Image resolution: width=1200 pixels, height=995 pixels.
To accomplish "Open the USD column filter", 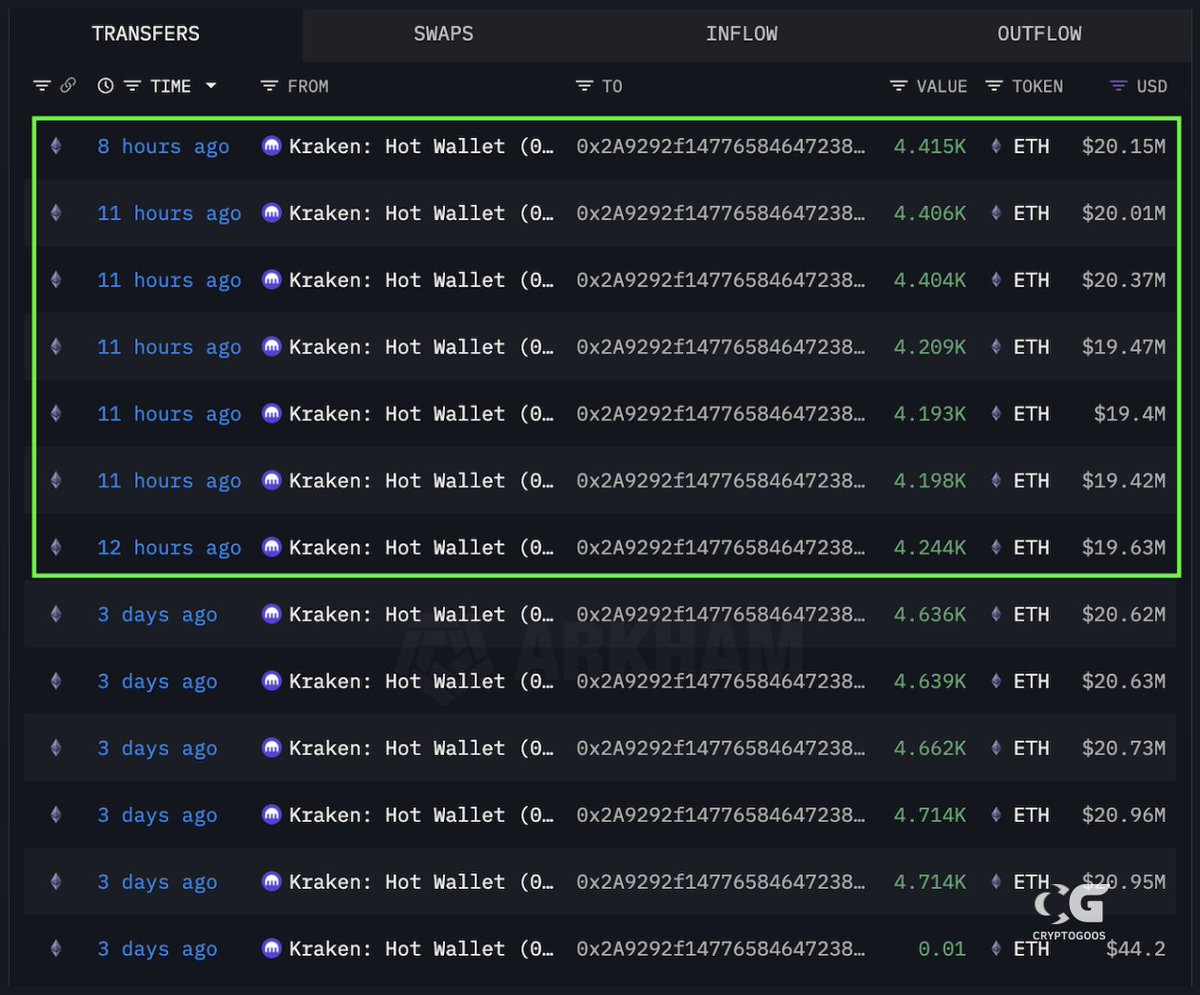I will (x=1119, y=86).
